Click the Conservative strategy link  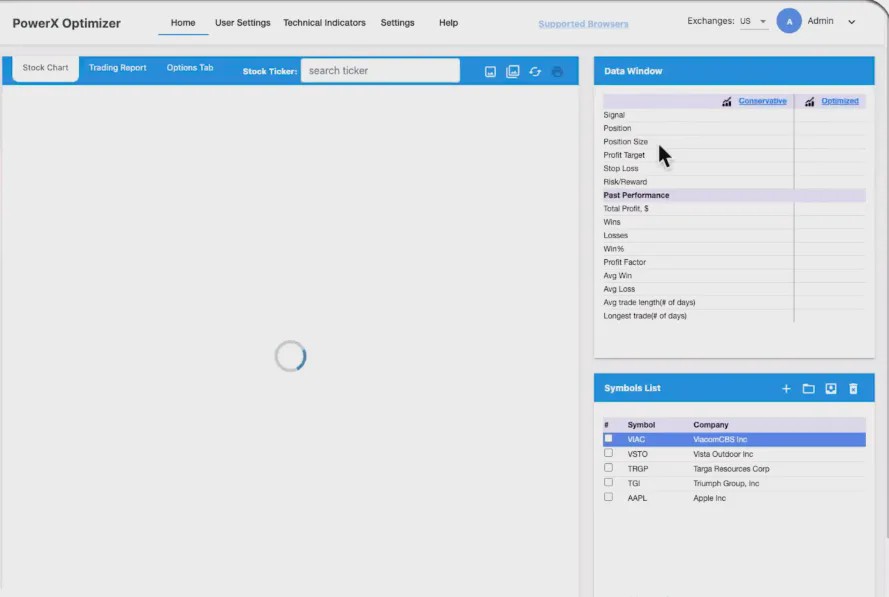tap(763, 101)
